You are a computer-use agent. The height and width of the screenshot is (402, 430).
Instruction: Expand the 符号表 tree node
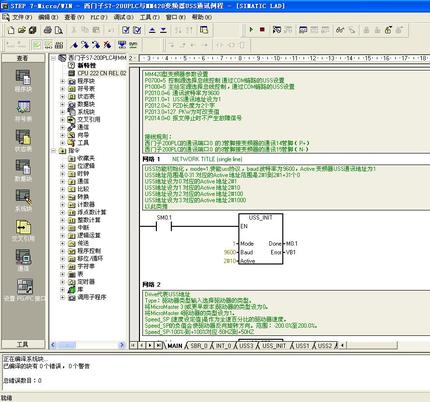[x=62, y=89]
